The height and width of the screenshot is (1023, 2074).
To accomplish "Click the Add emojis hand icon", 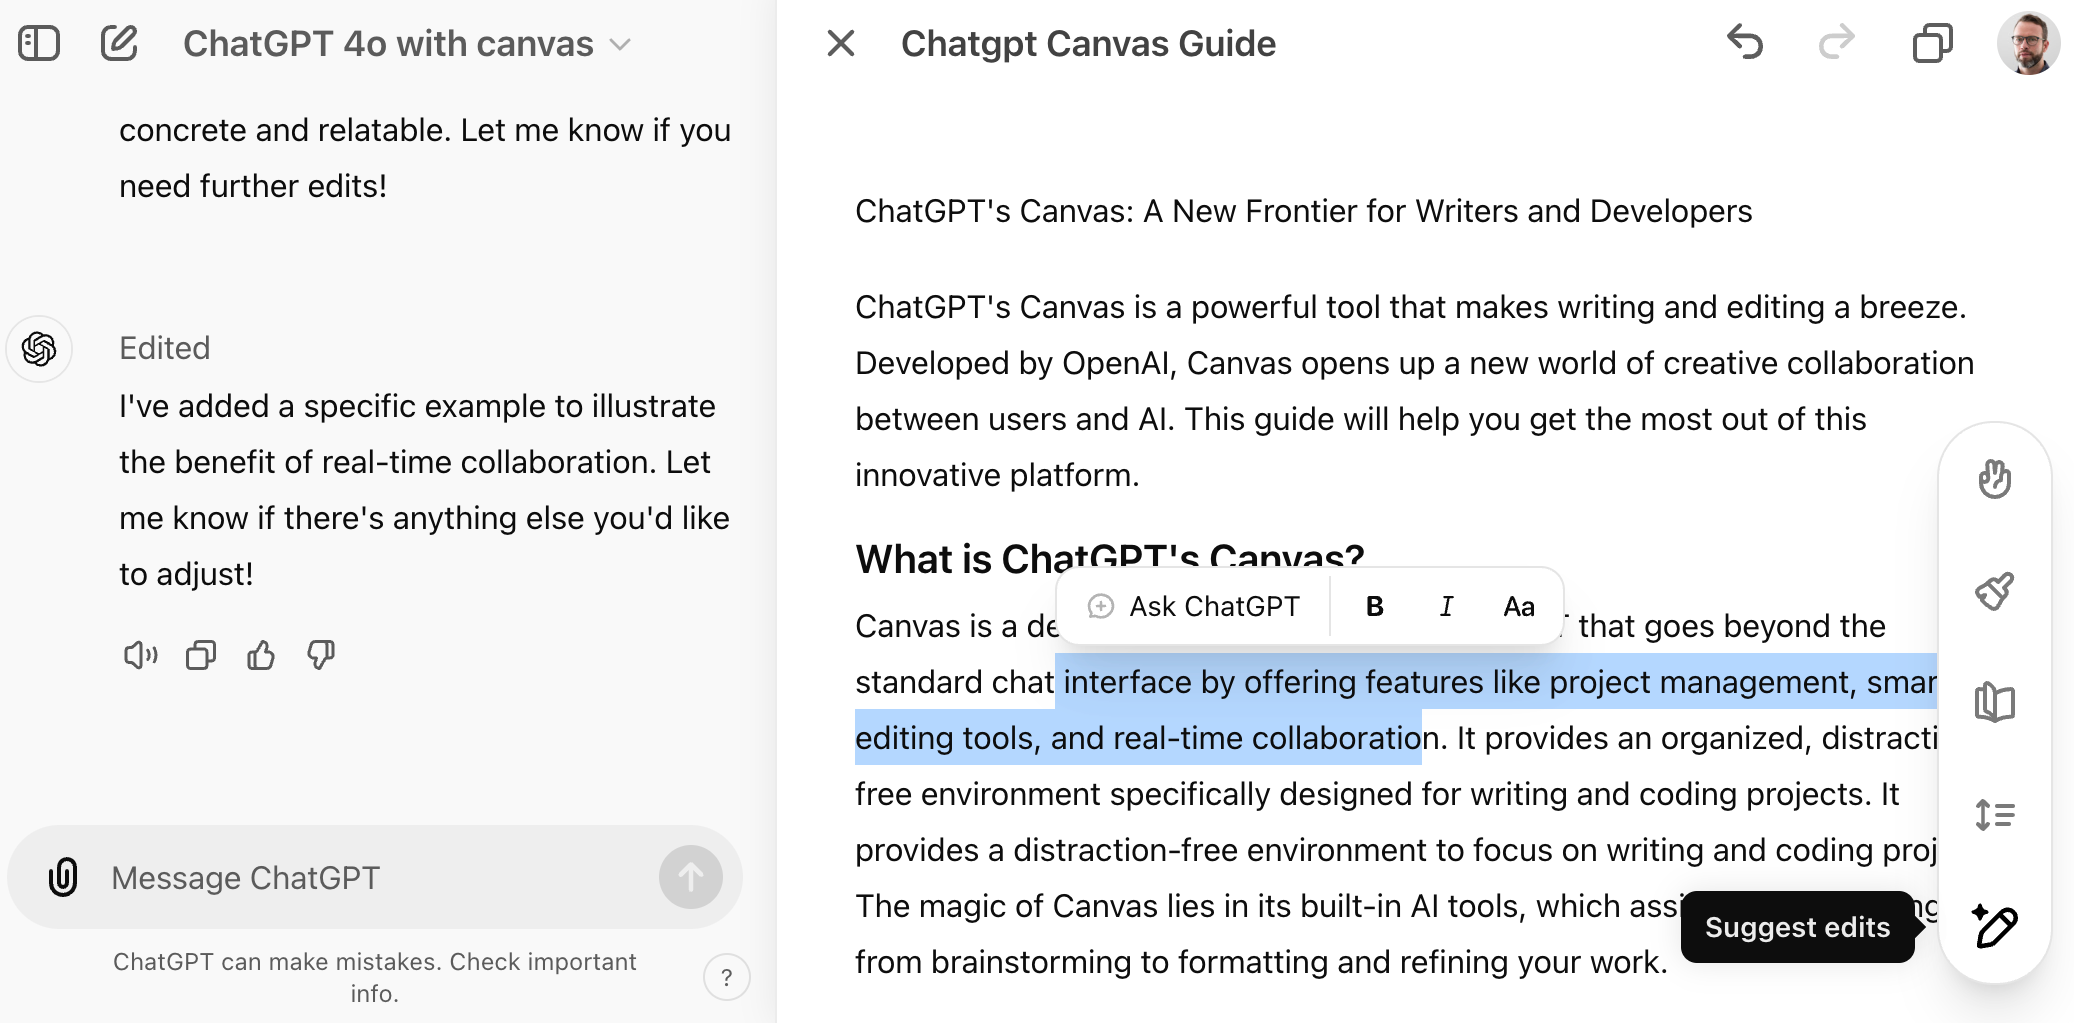I will coord(1995,479).
